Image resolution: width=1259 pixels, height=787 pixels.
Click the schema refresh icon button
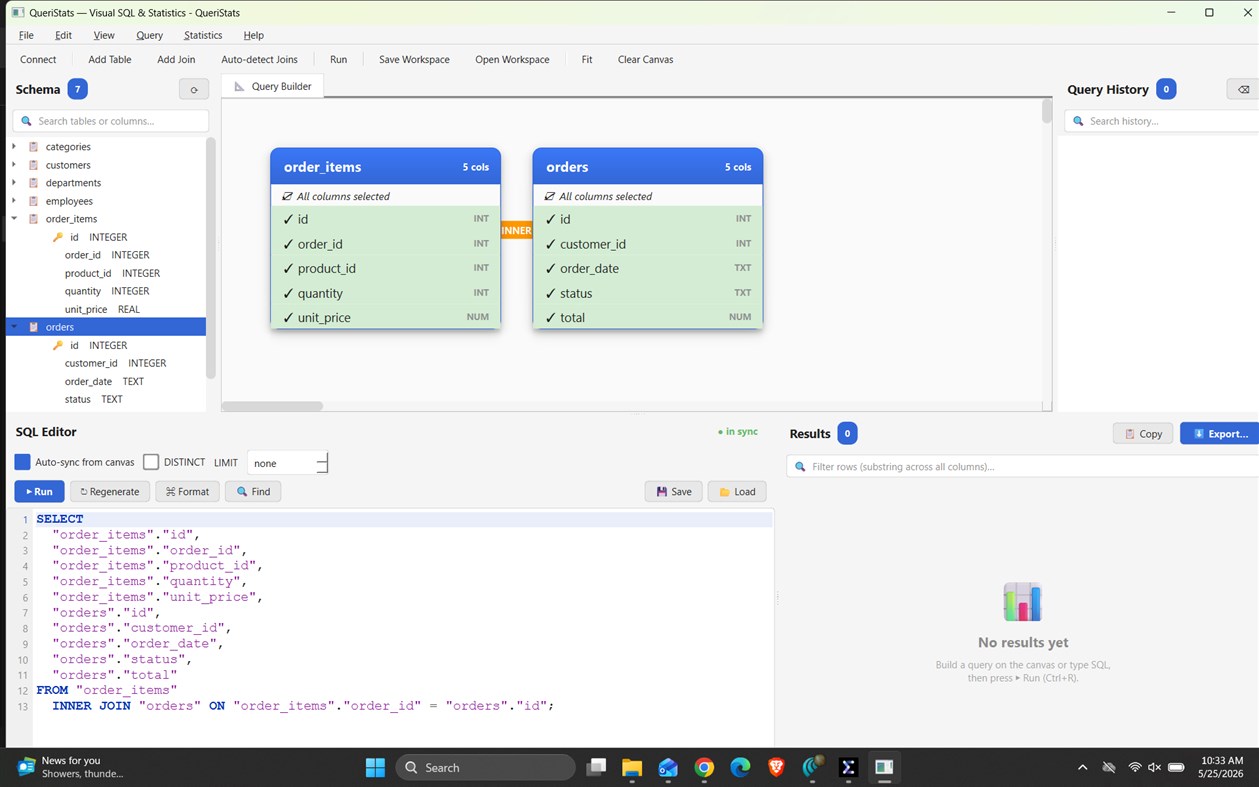pos(194,89)
